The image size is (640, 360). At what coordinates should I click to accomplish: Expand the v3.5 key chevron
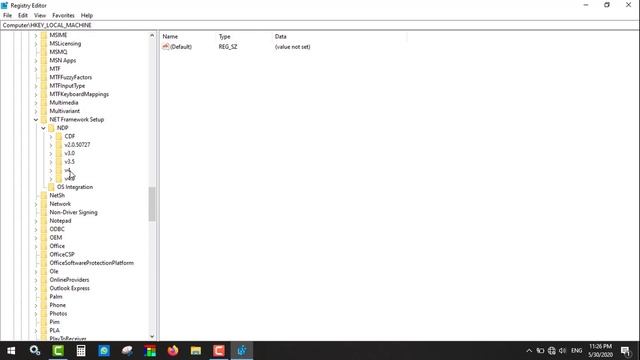[51, 162]
